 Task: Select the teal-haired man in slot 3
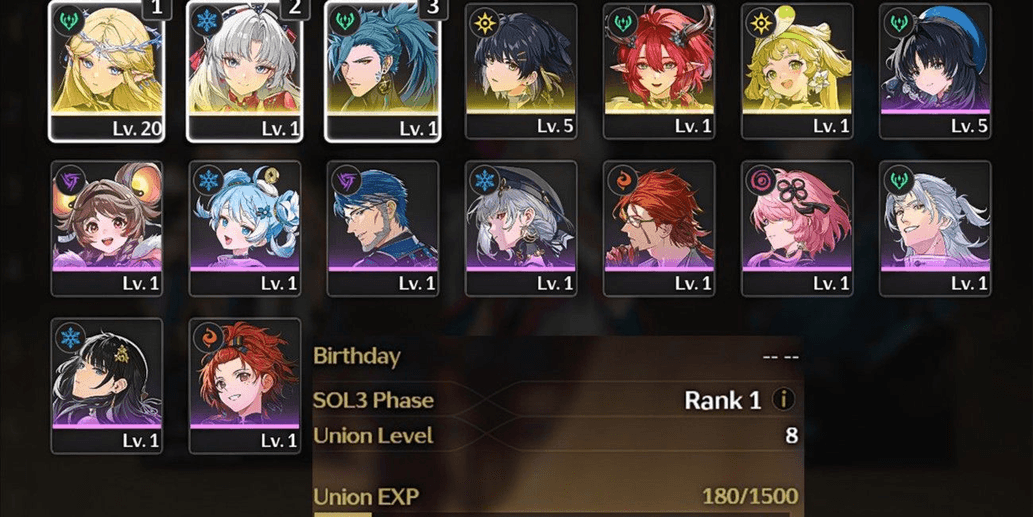click(x=383, y=70)
